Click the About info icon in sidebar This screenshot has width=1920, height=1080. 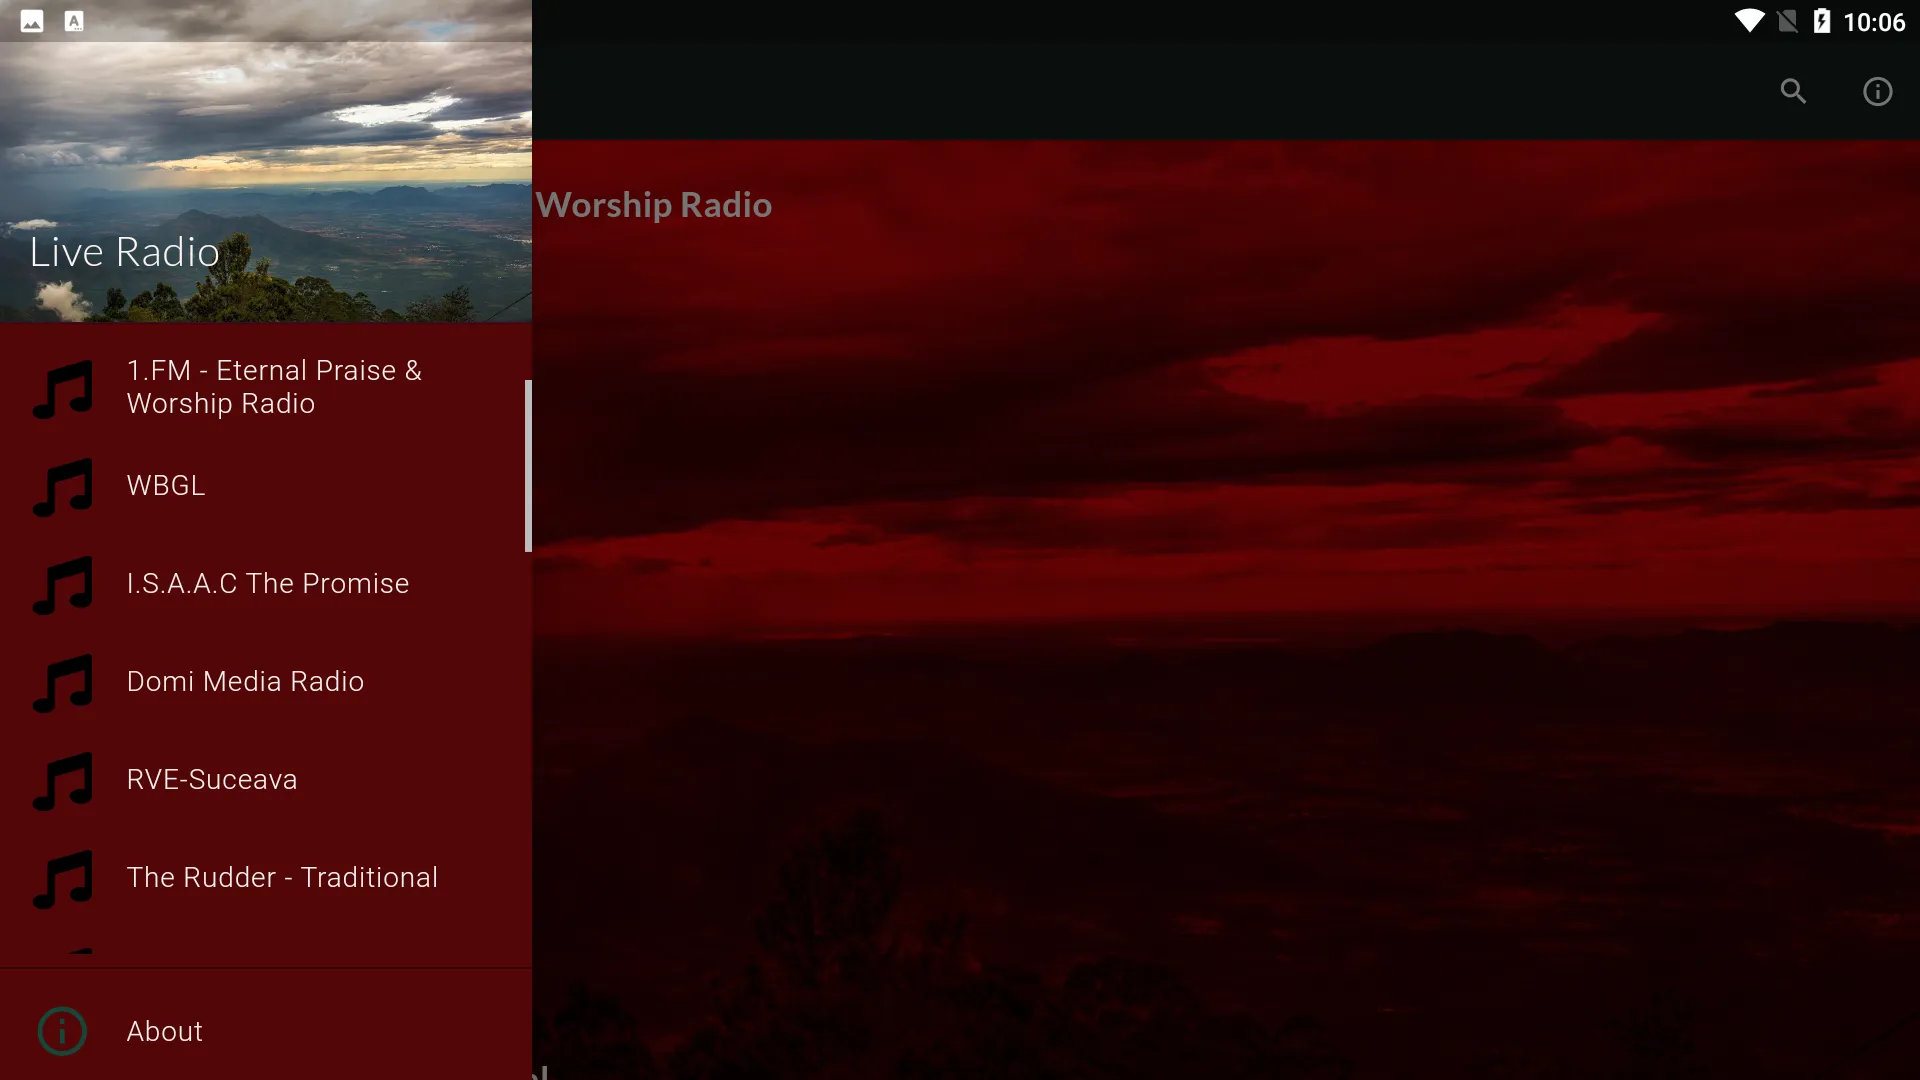coord(62,1030)
